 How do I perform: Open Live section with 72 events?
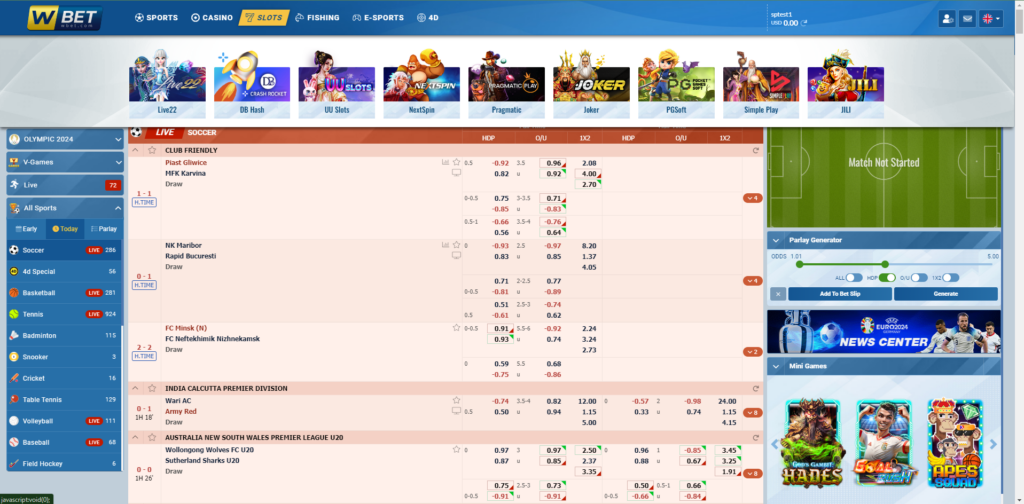pyautogui.click(x=65, y=185)
